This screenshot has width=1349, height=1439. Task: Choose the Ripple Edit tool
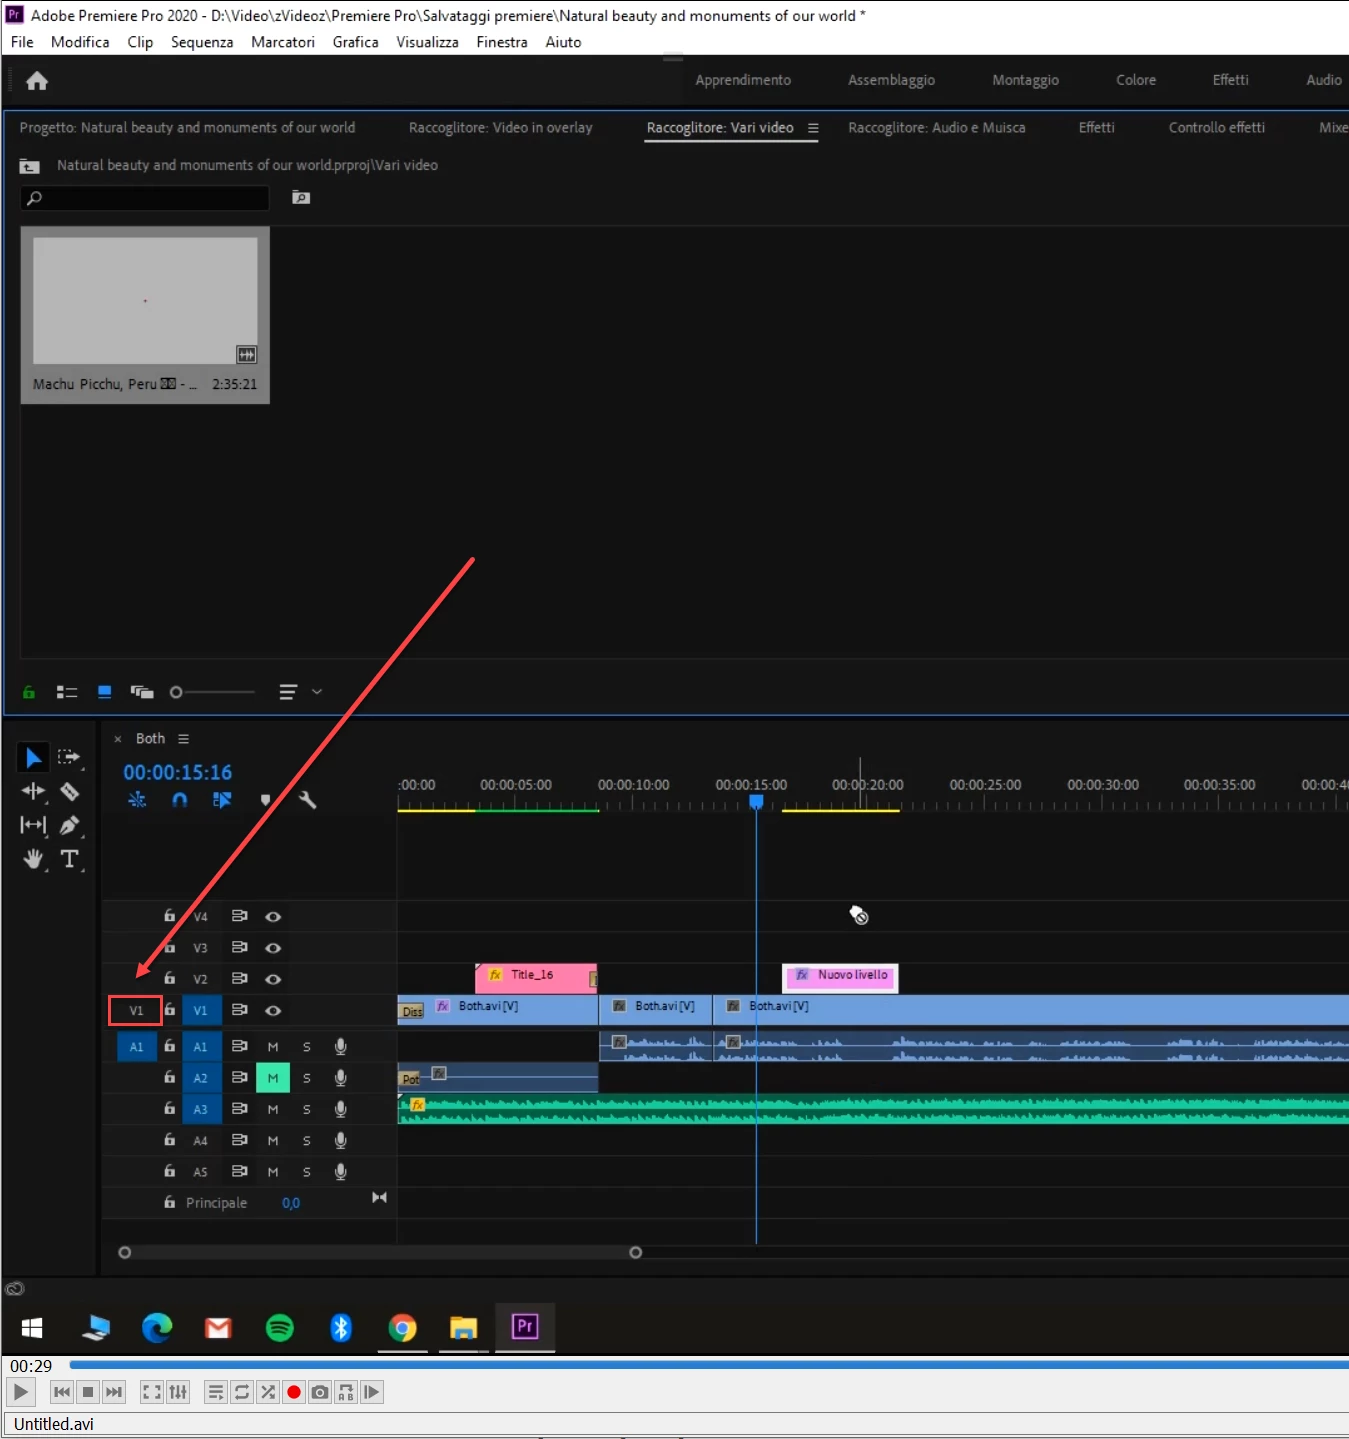click(x=33, y=791)
